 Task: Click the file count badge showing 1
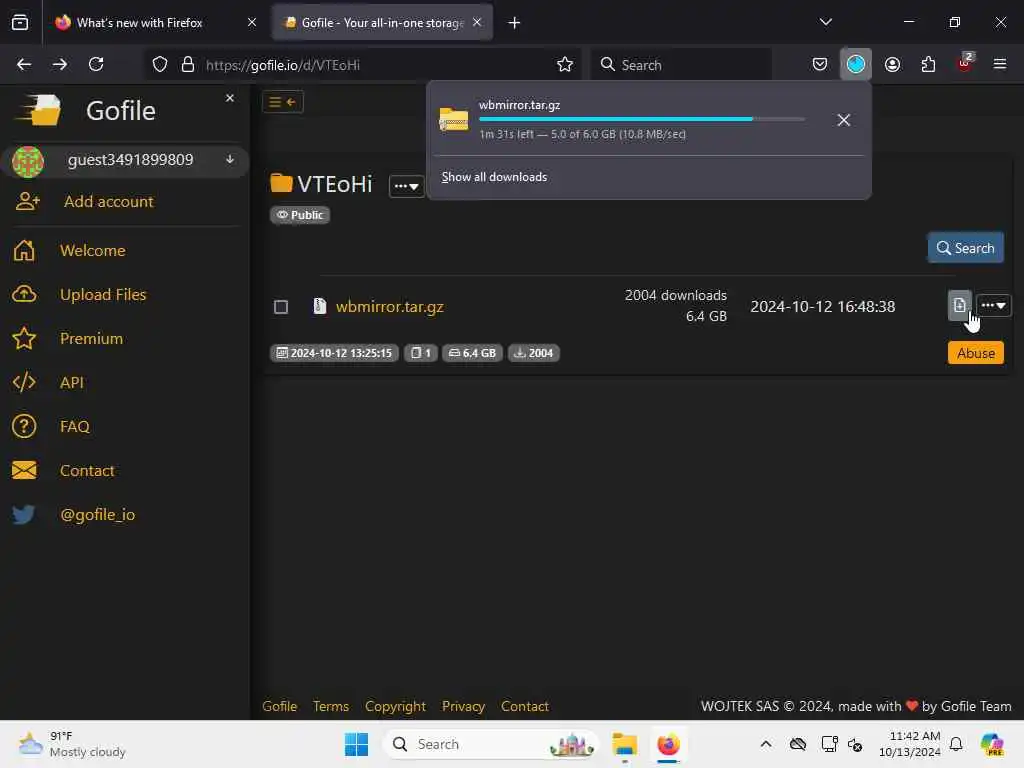pyautogui.click(x=421, y=353)
